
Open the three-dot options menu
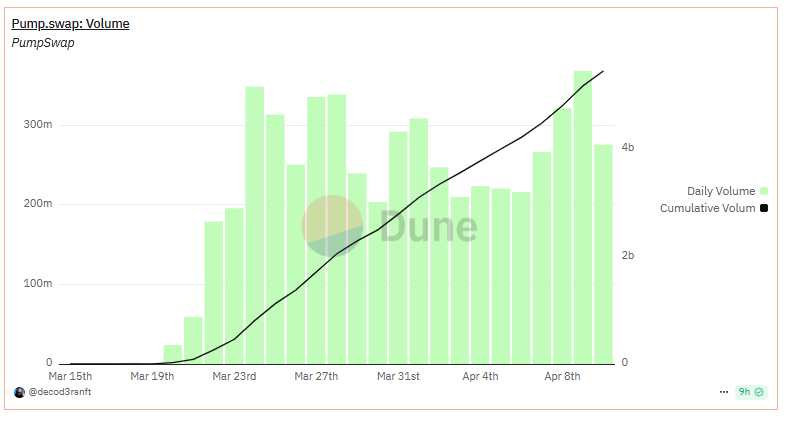tap(724, 392)
